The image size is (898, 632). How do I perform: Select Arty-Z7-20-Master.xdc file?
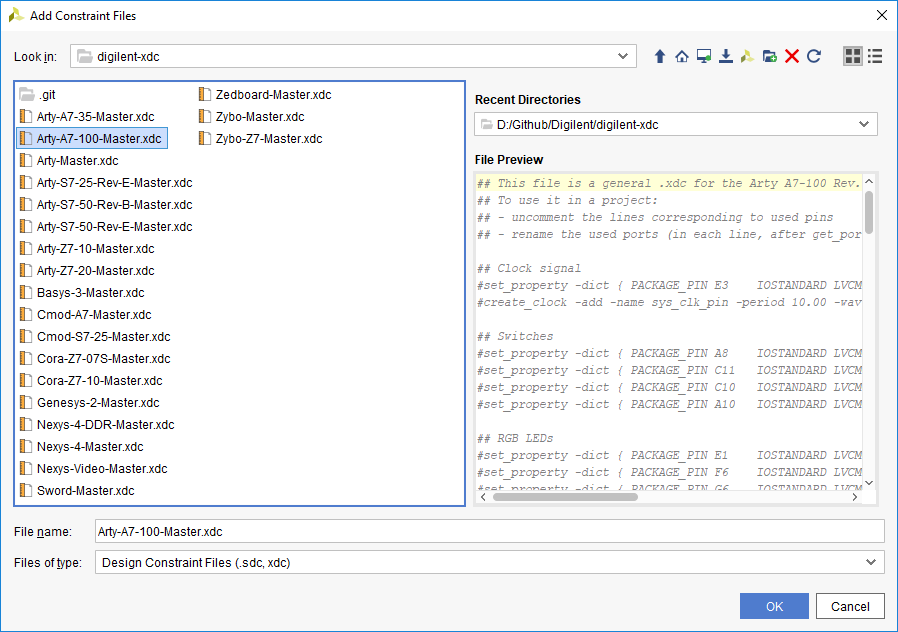87,271
